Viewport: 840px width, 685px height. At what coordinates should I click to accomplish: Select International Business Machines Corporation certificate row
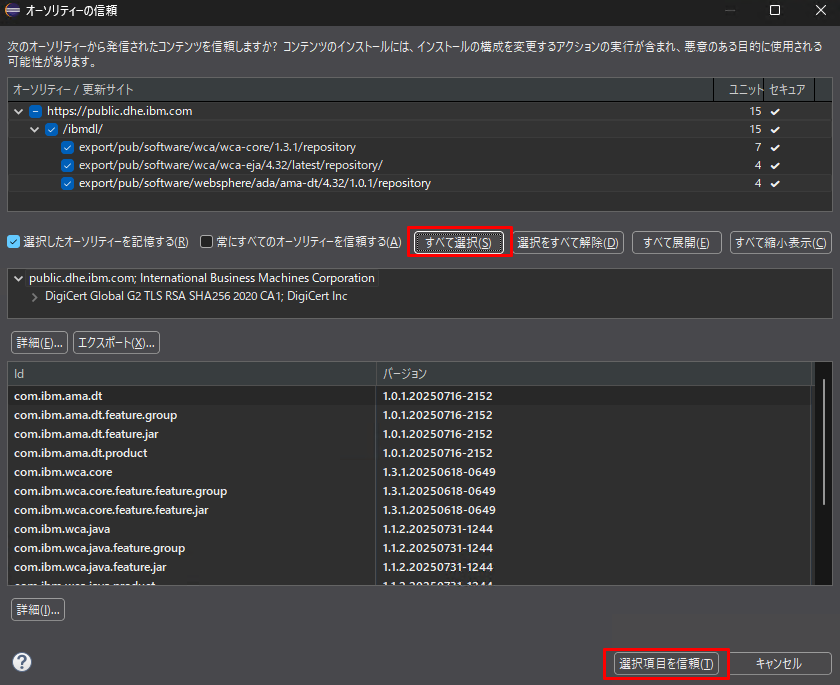(x=202, y=278)
